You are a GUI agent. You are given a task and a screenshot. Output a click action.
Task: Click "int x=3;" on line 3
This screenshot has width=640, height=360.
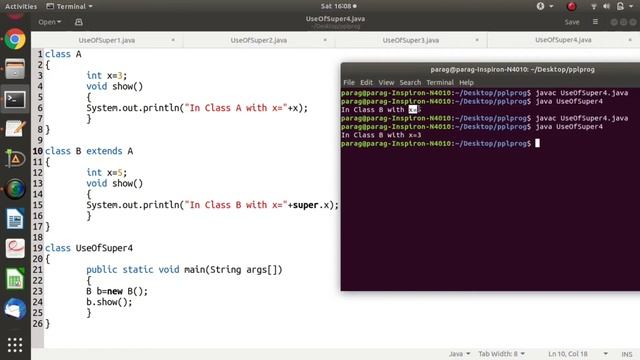coord(107,76)
